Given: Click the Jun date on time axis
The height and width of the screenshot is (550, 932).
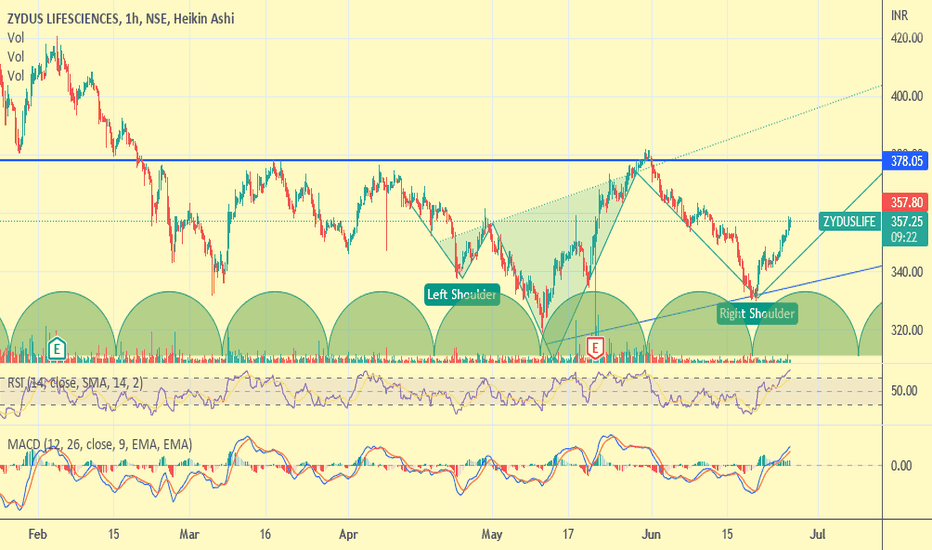Looking at the screenshot, I should coord(651,535).
